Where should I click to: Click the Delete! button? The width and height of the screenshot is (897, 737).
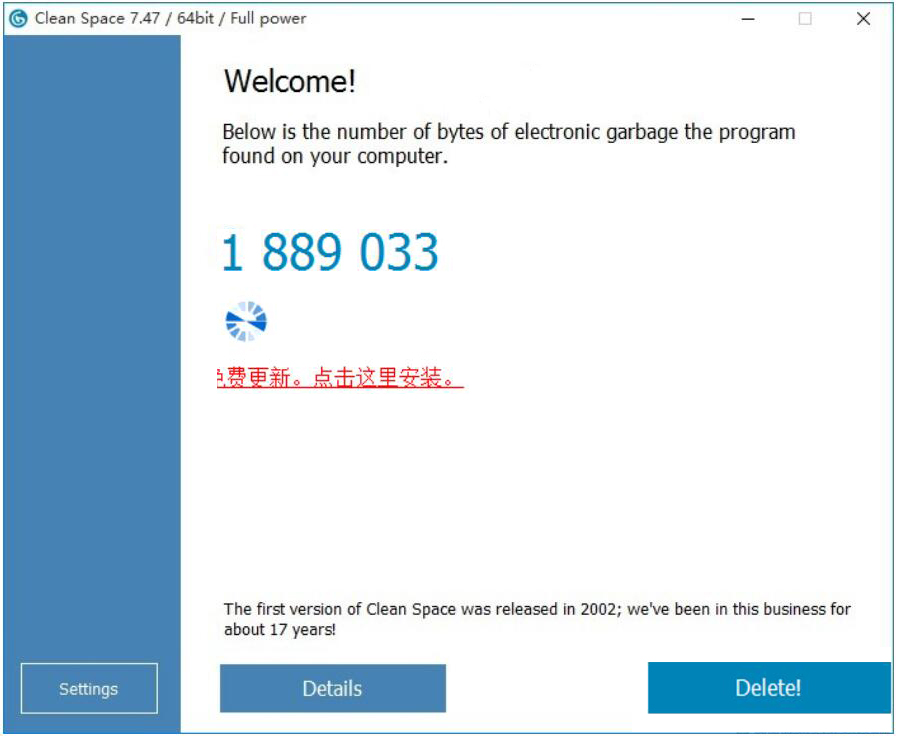click(769, 688)
